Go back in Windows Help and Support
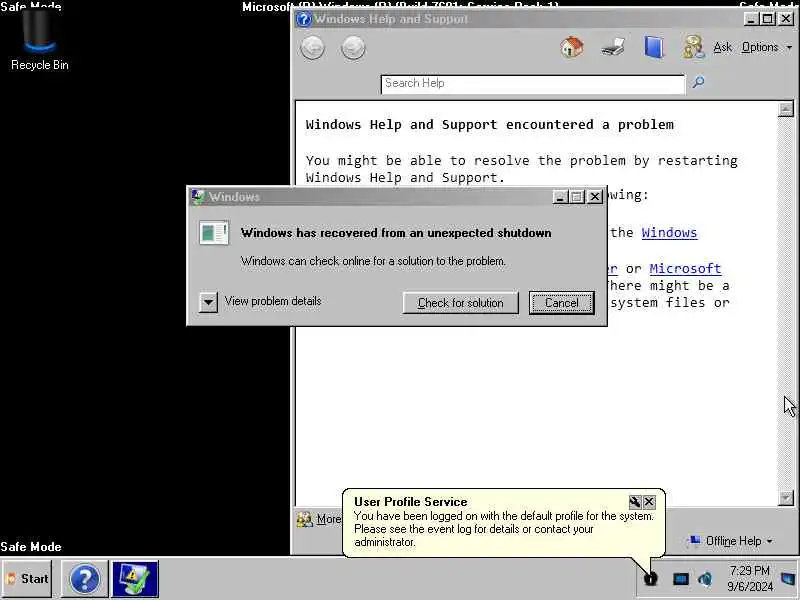Screen dimensions: 800x600 (x=312, y=48)
